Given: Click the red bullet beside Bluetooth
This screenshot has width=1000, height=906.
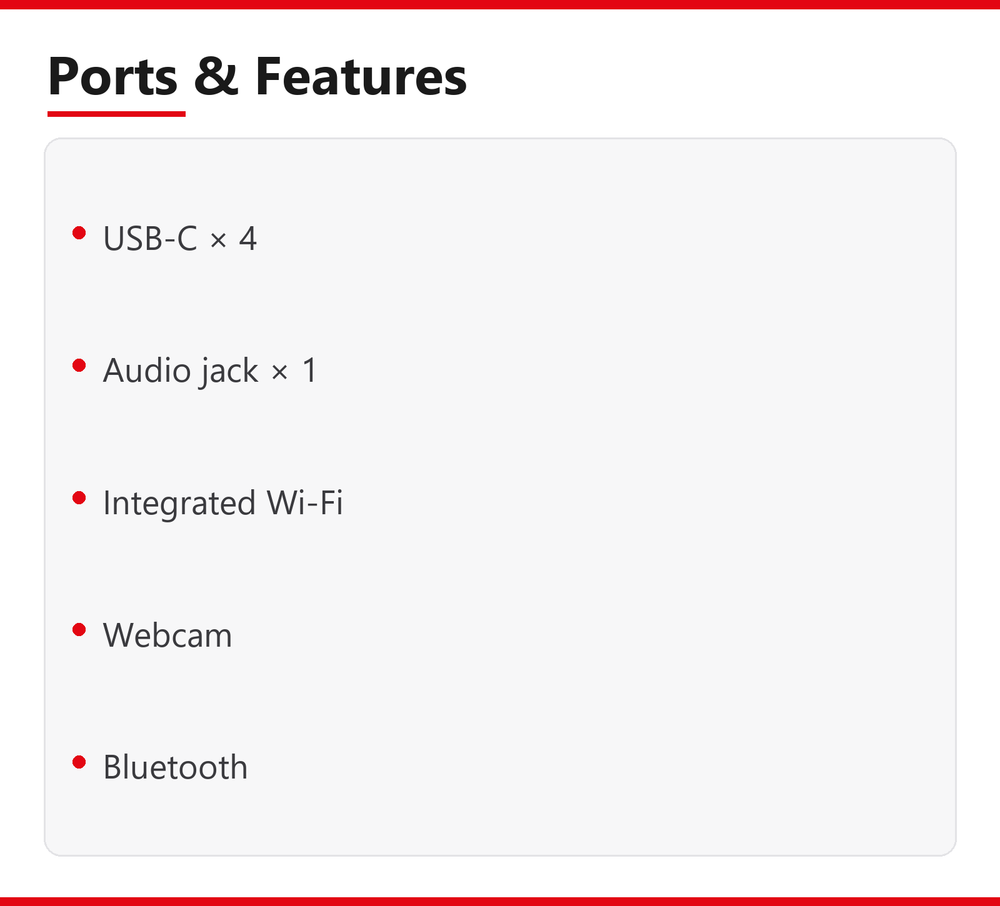Looking at the screenshot, I should pyautogui.click(x=79, y=762).
